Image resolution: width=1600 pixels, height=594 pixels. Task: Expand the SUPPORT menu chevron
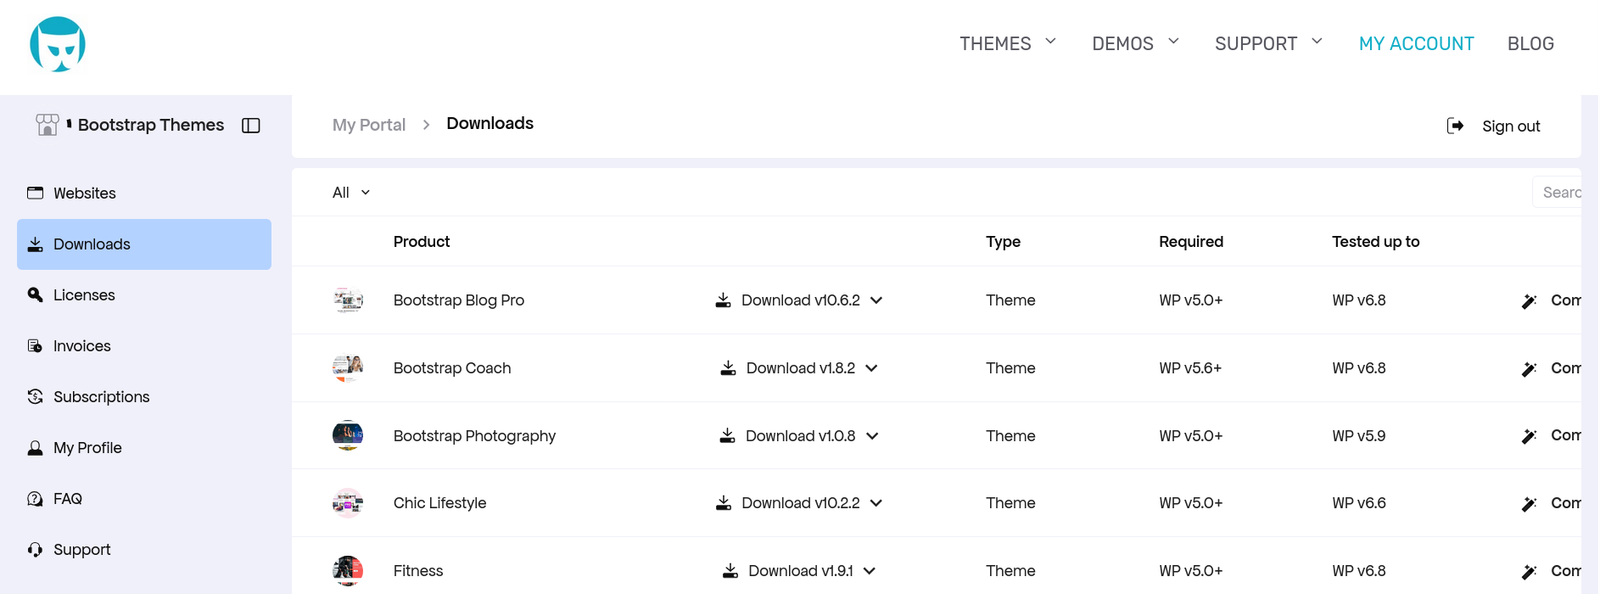coord(1317,41)
